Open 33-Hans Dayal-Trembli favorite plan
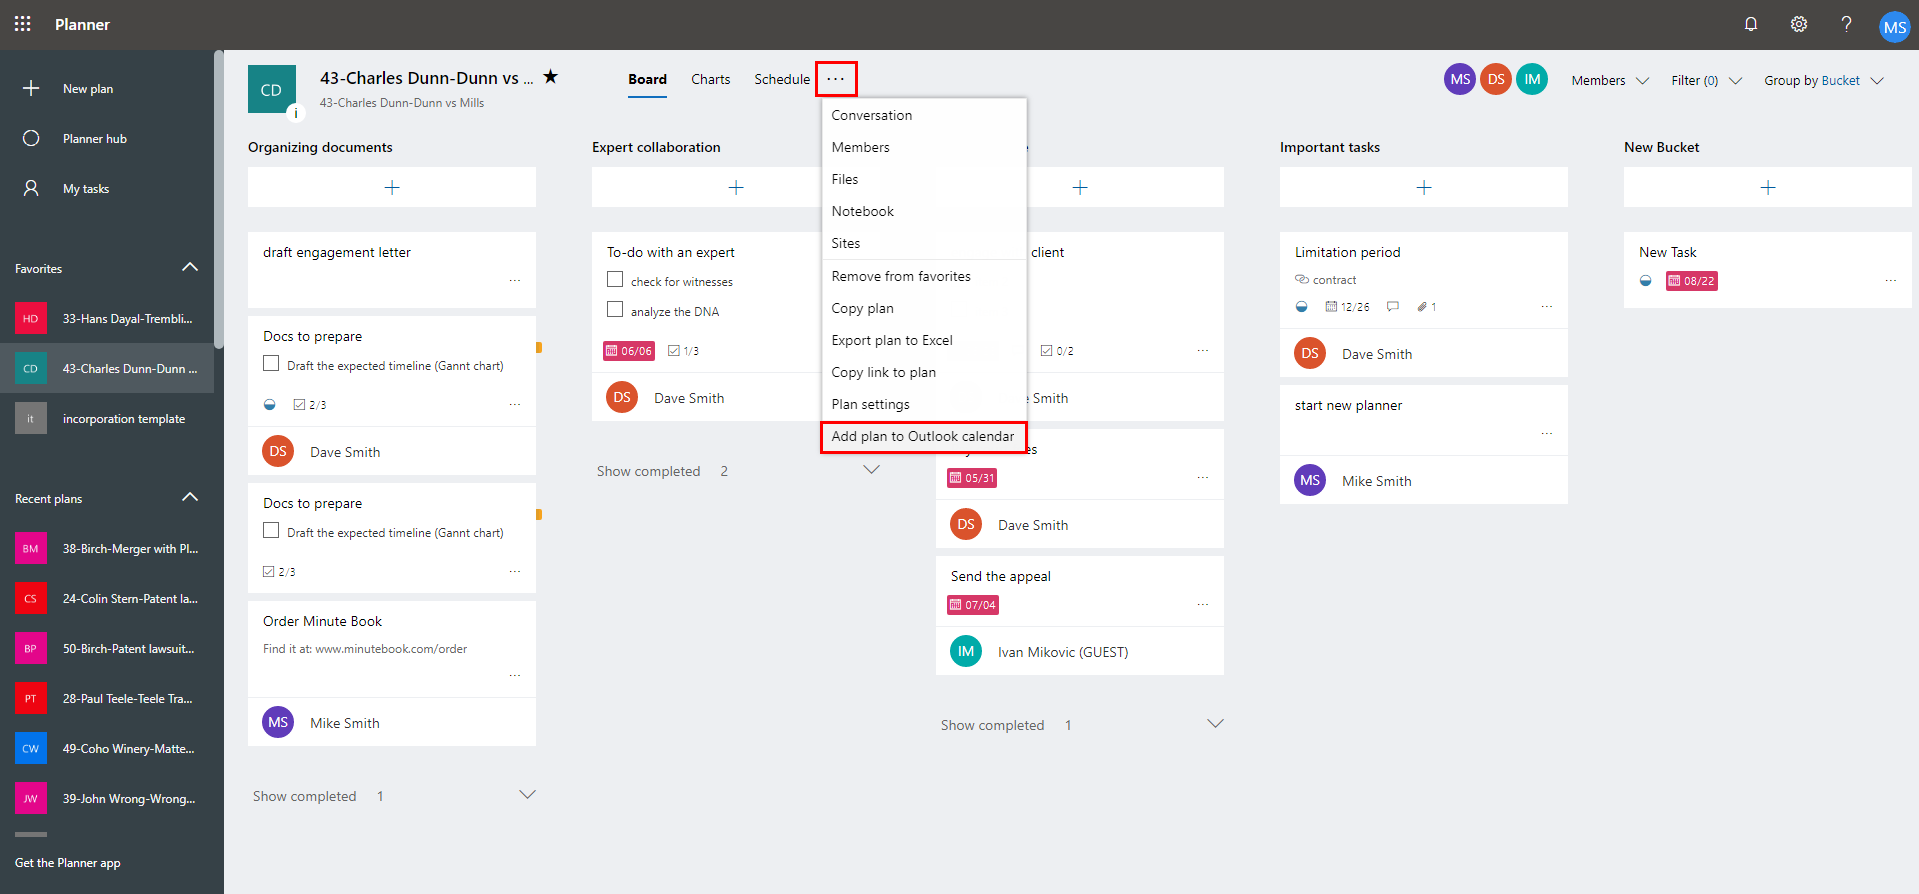The width and height of the screenshot is (1919, 894). click(107, 319)
